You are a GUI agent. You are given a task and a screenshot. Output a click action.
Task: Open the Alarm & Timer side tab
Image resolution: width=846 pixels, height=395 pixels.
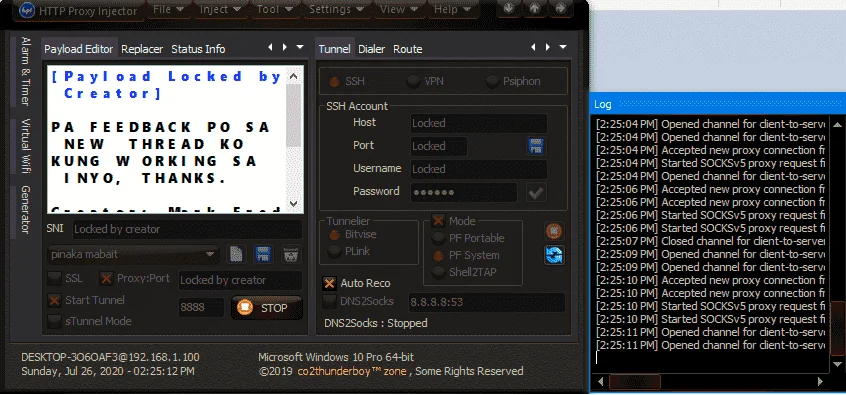25,71
